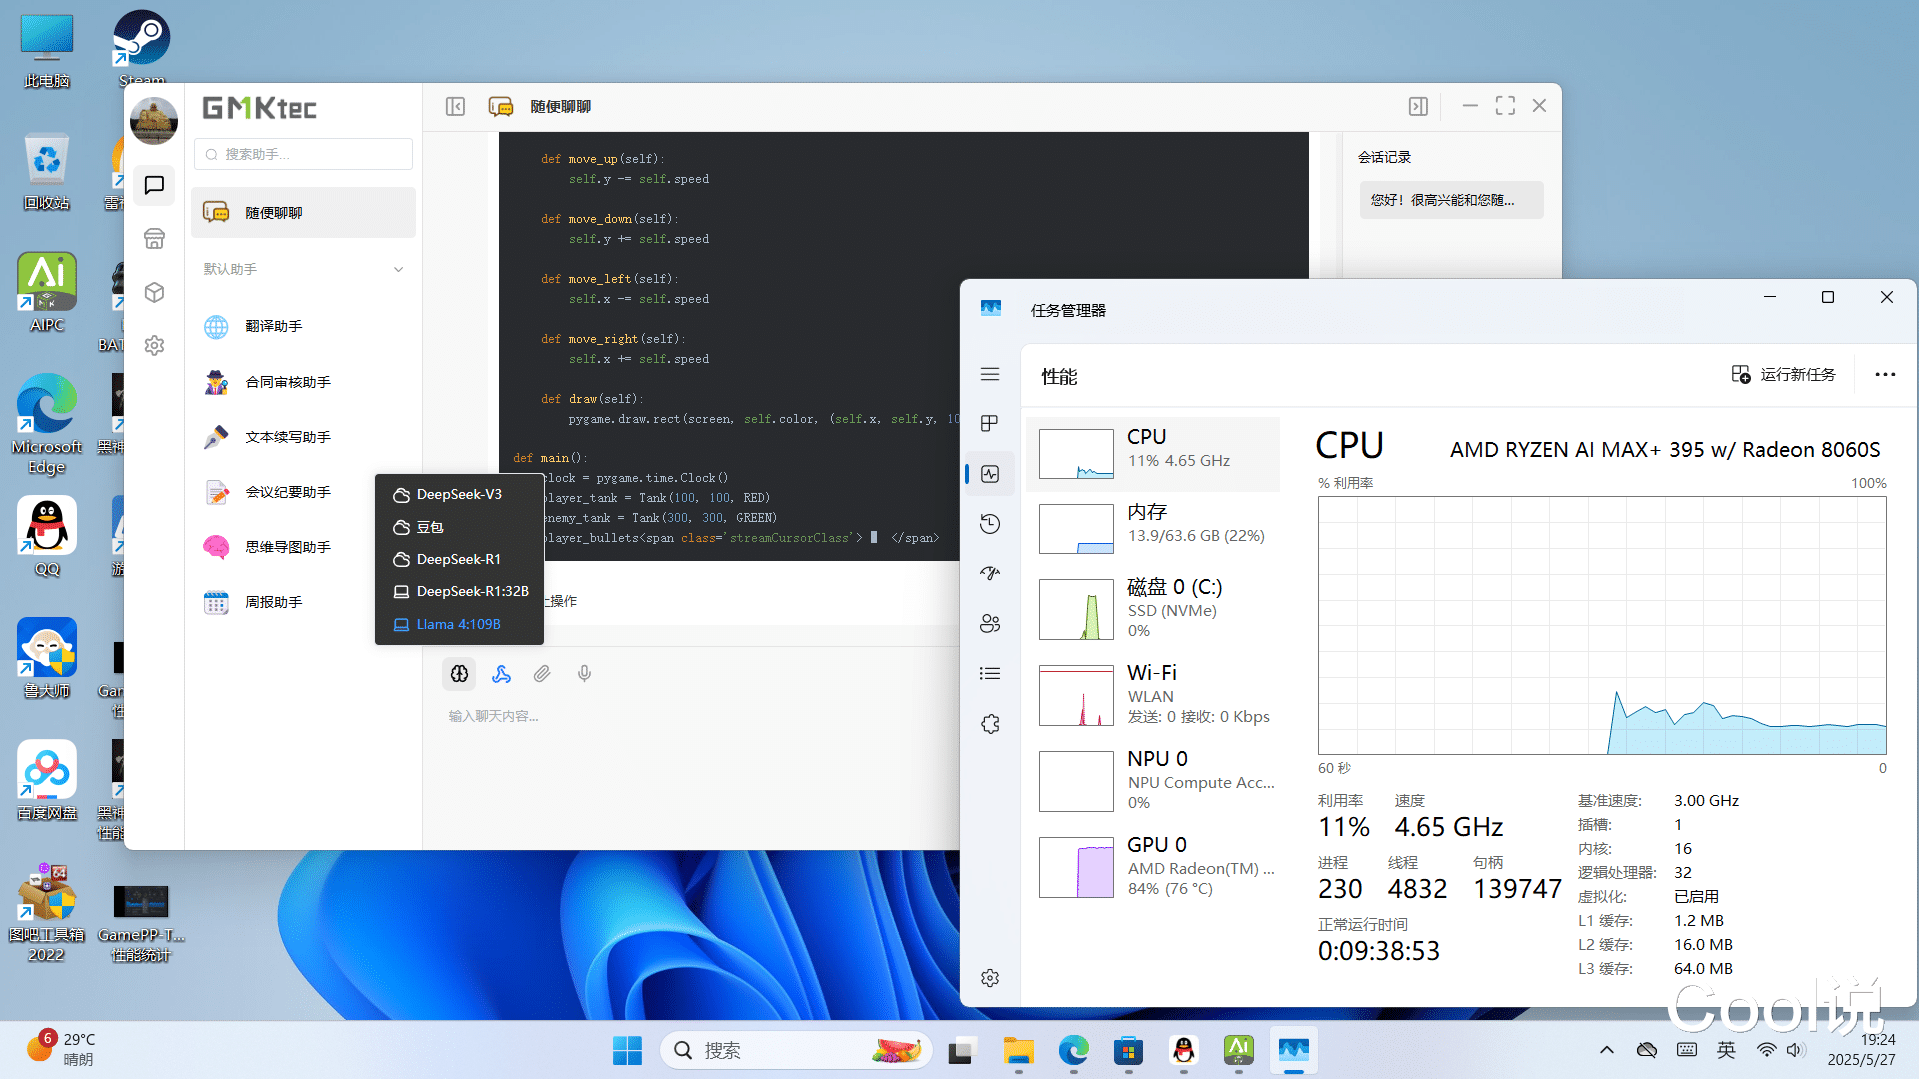This screenshot has height=1079, width=1919.
Task: Click the paperclip attachment icon
Action: 542,674
